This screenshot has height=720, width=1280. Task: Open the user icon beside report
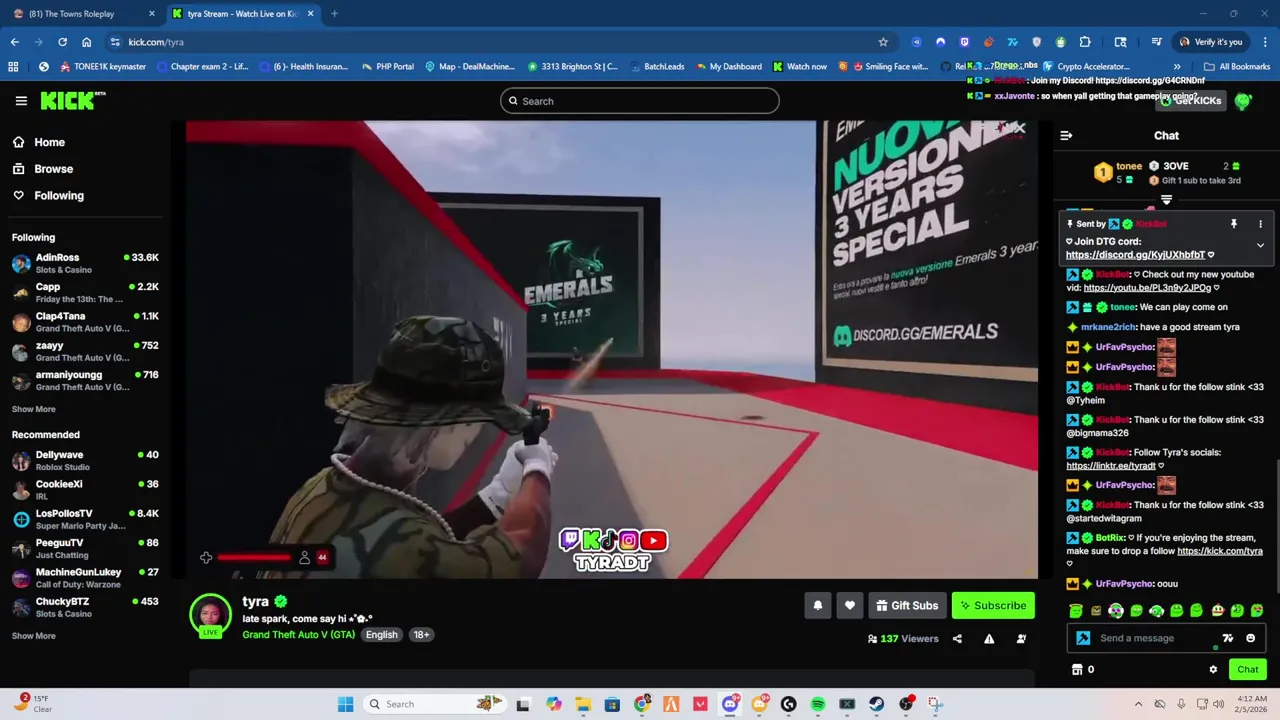pos(1021,639)
